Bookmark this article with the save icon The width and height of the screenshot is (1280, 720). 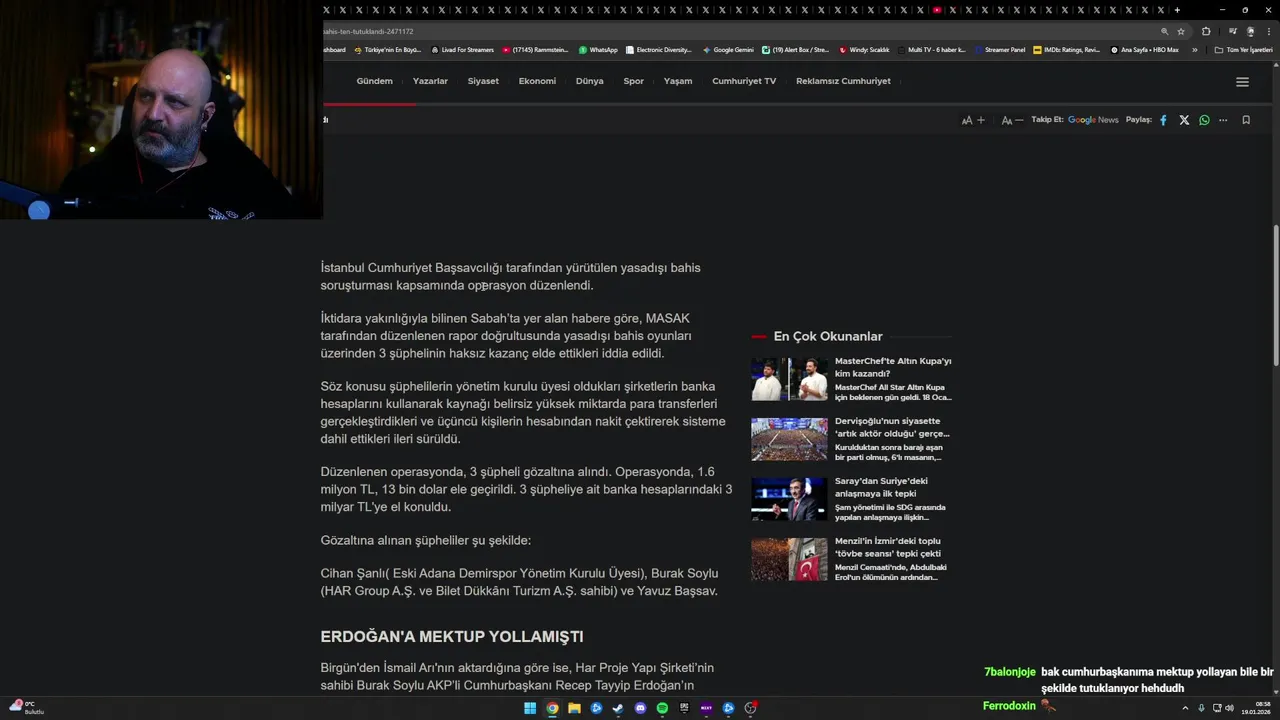[x=1246, y=120]
